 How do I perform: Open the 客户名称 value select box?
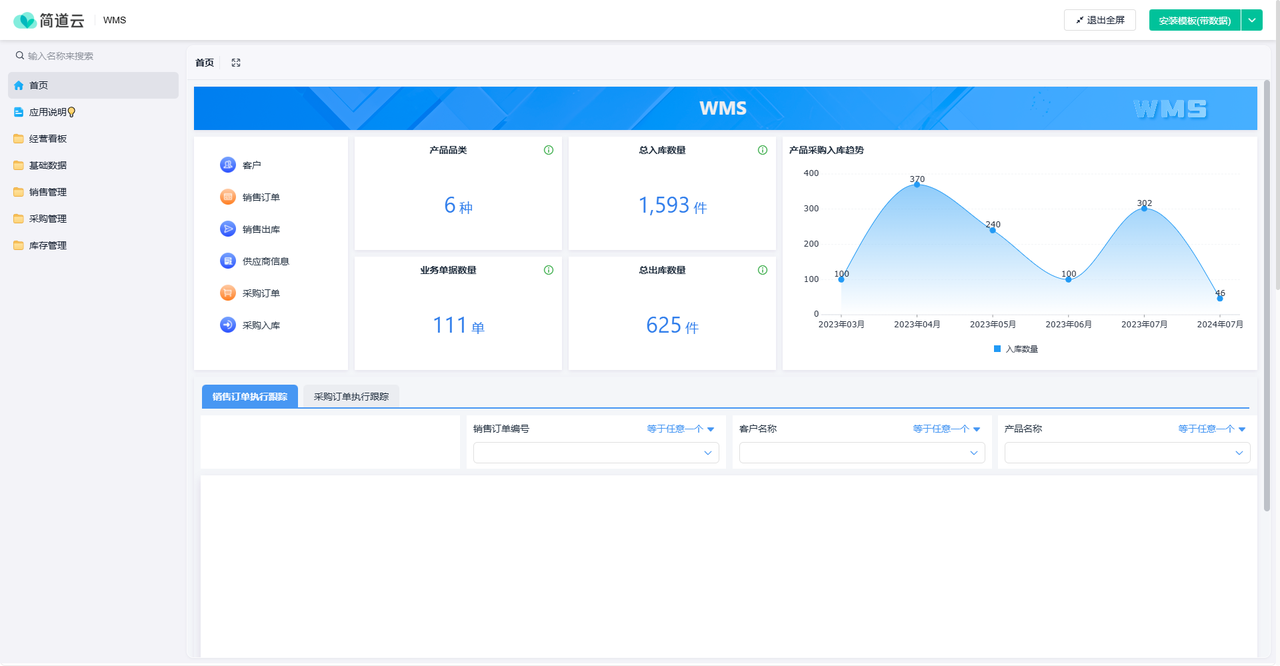pos(862,453)
